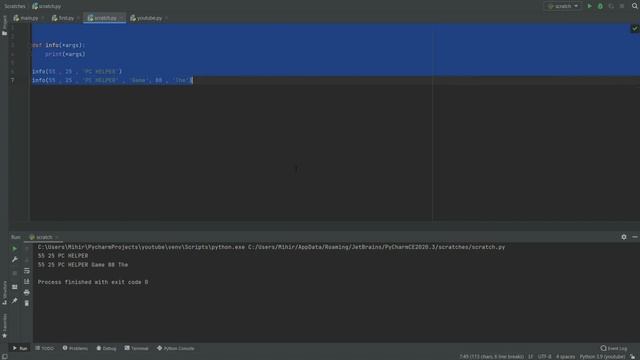Open the Project tool window sidebar

coord(4,25)
